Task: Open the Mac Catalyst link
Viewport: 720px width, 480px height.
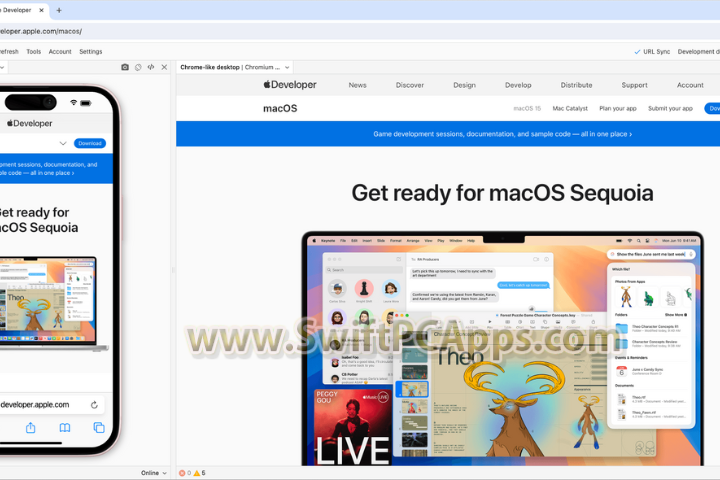Action: coord(570,108)
